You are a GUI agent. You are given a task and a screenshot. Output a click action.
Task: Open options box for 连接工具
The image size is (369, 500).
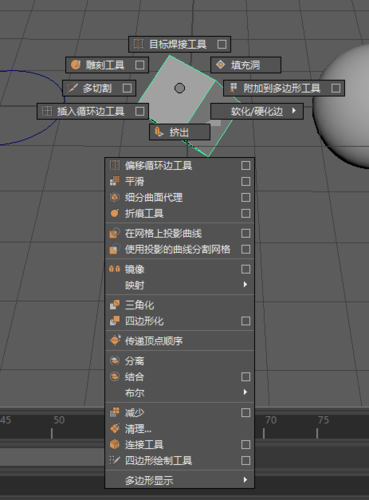(x=245, y=444)
